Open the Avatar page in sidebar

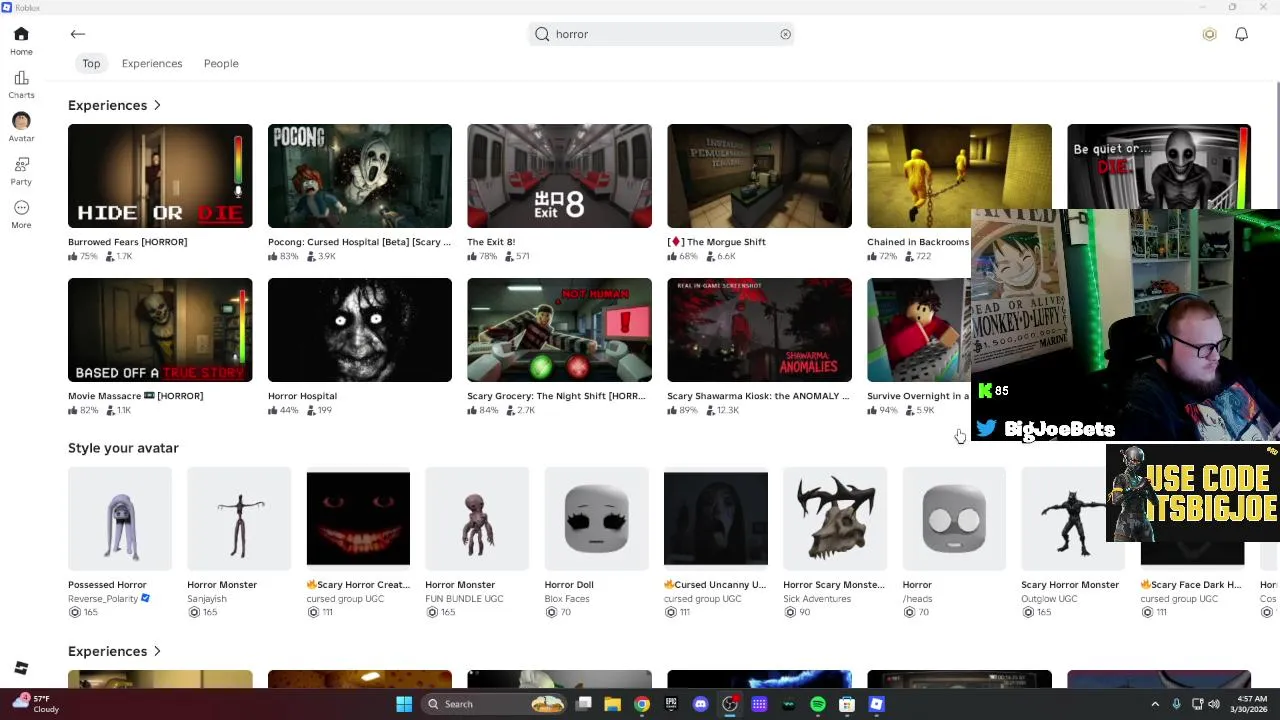coord(21,128)
